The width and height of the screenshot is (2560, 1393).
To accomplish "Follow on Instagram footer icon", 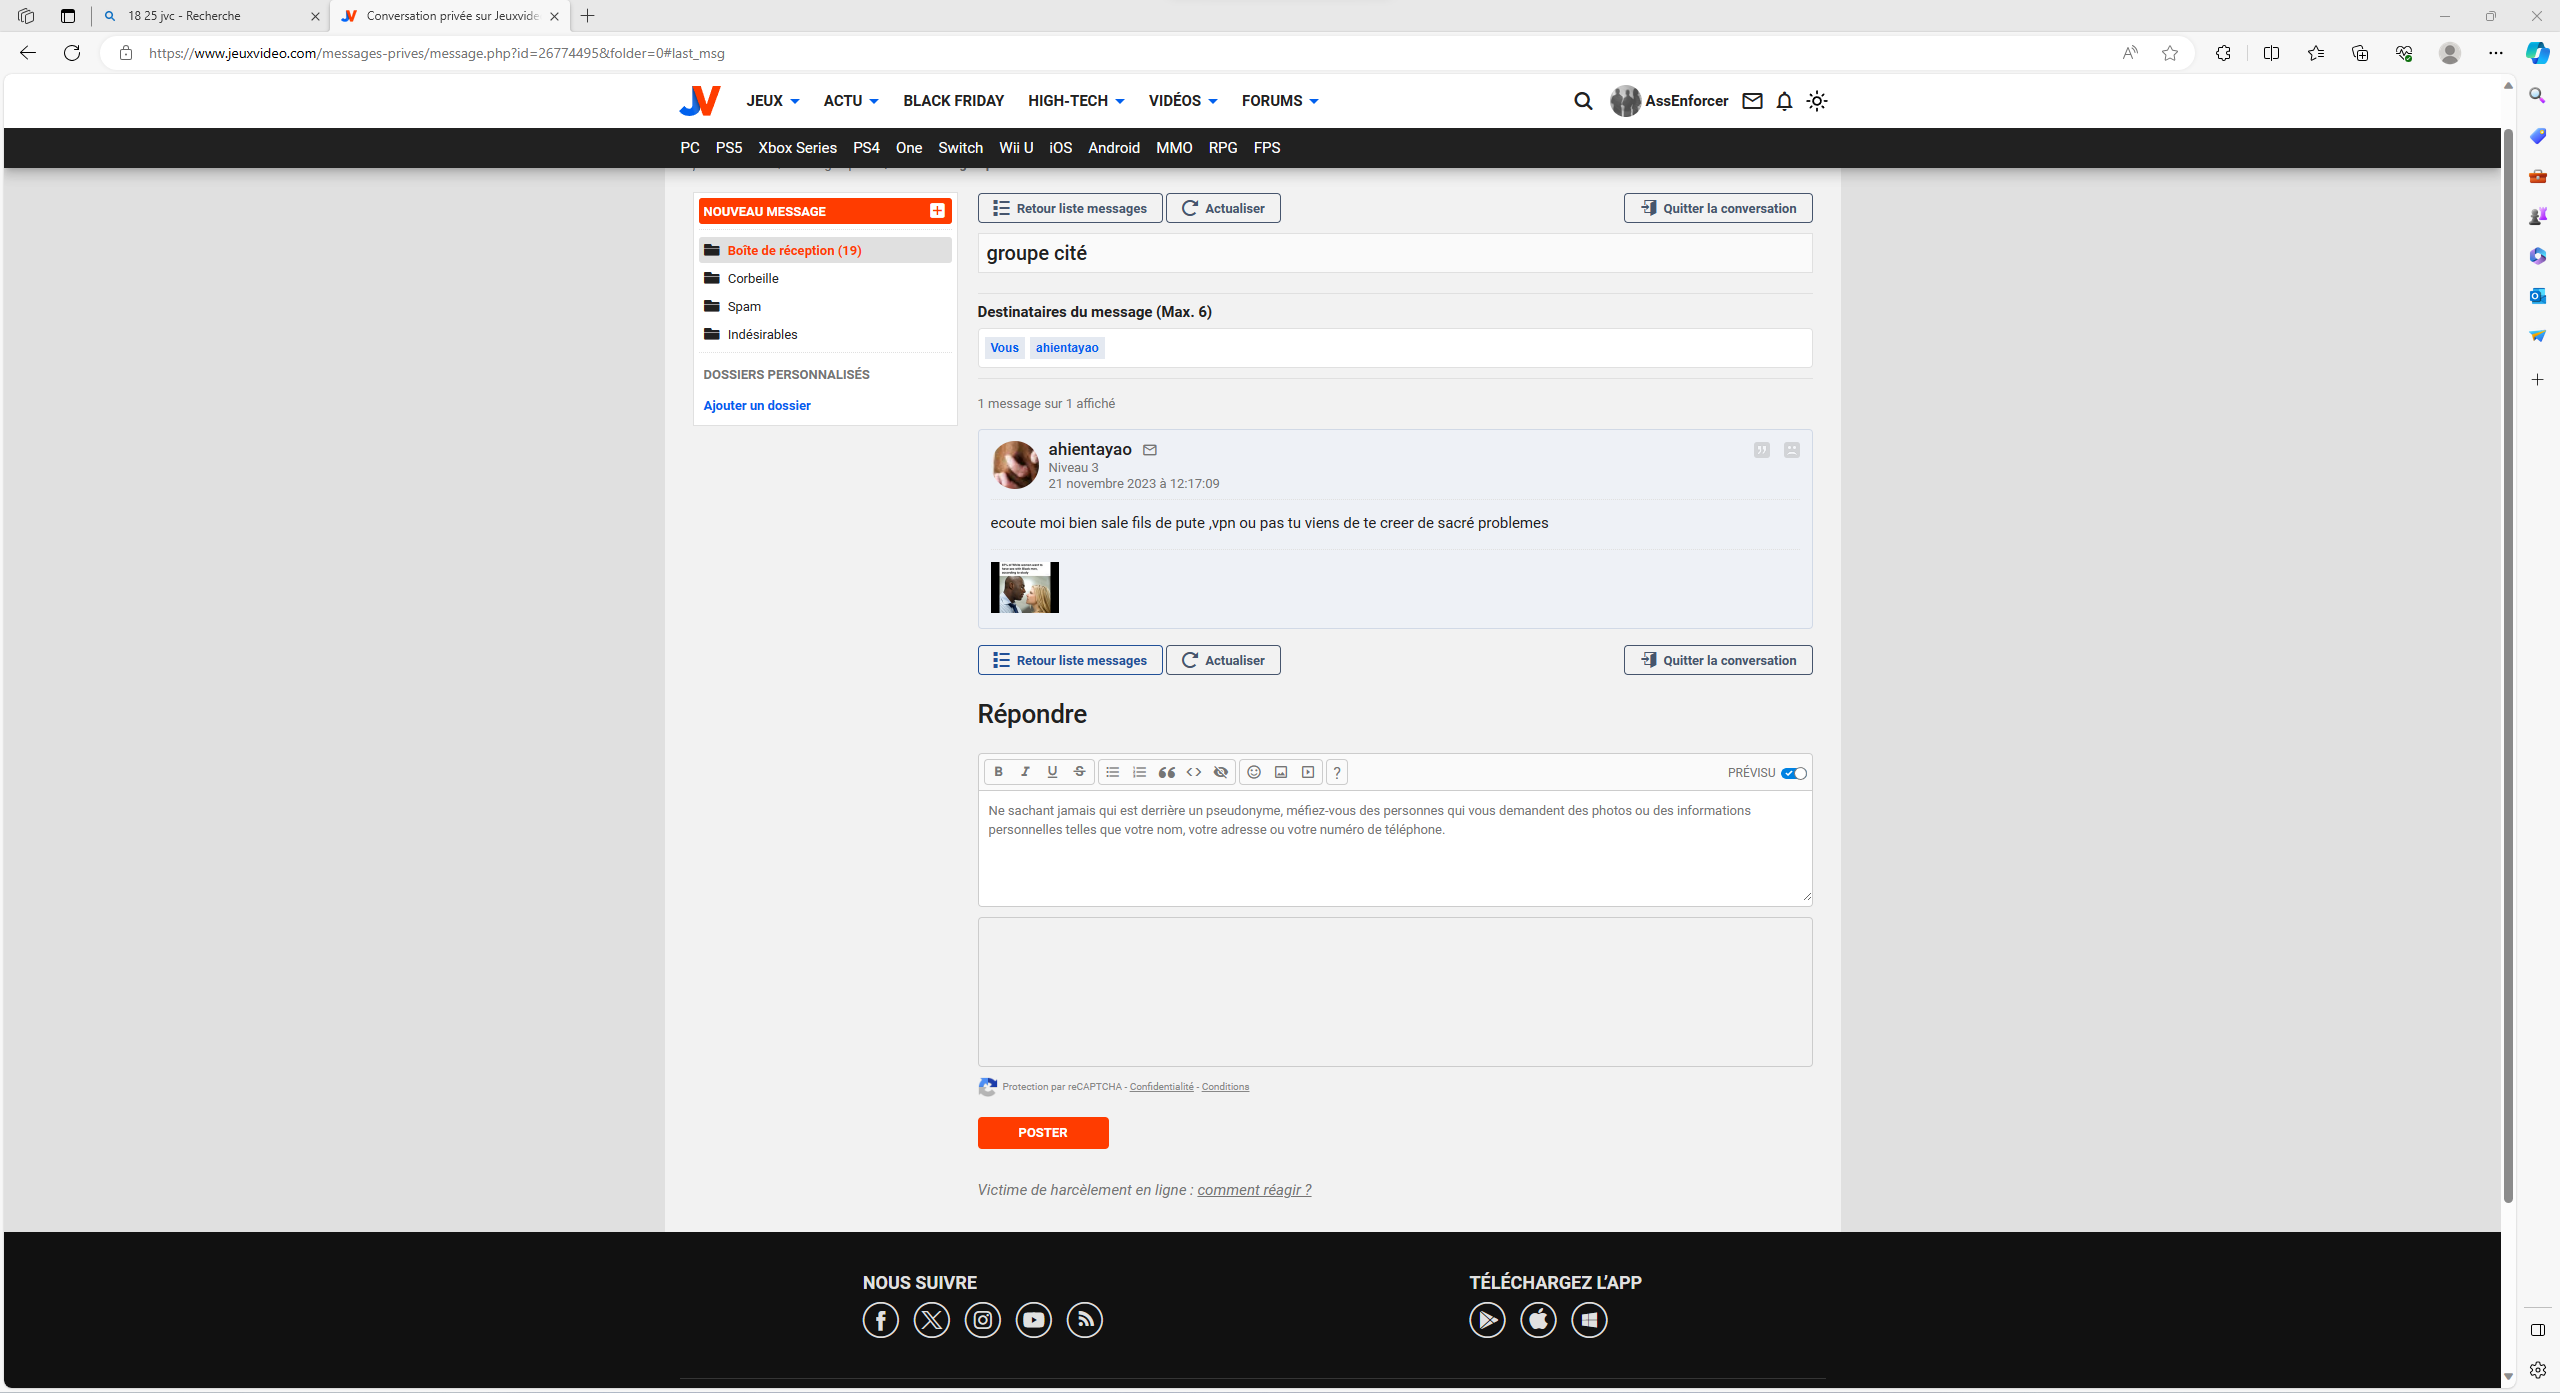I will 983,1320.
